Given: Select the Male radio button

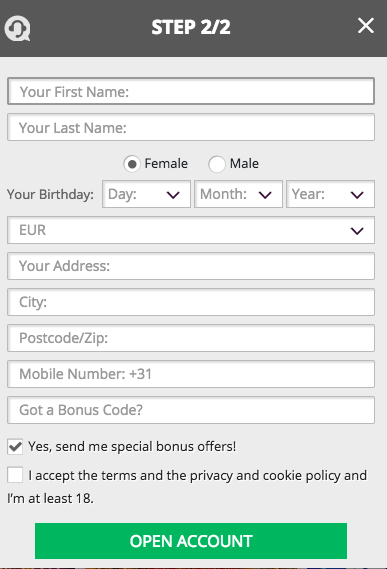Looking at the screenshot, I should point(217,164).
